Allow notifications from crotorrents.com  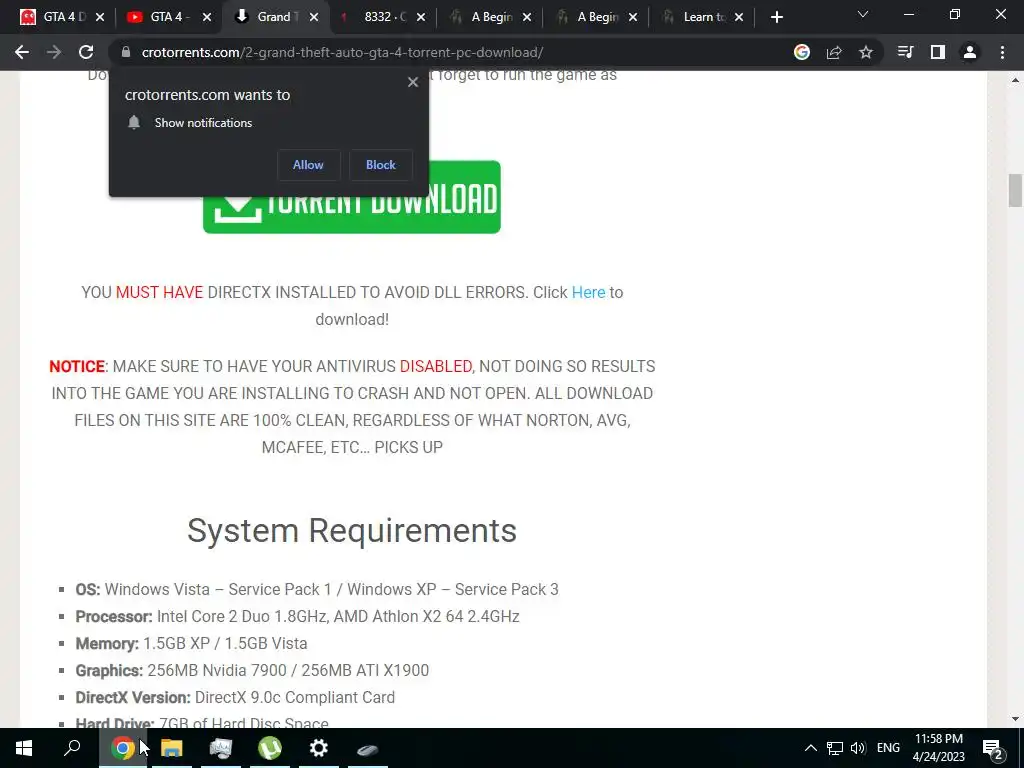tap(308, 165)
